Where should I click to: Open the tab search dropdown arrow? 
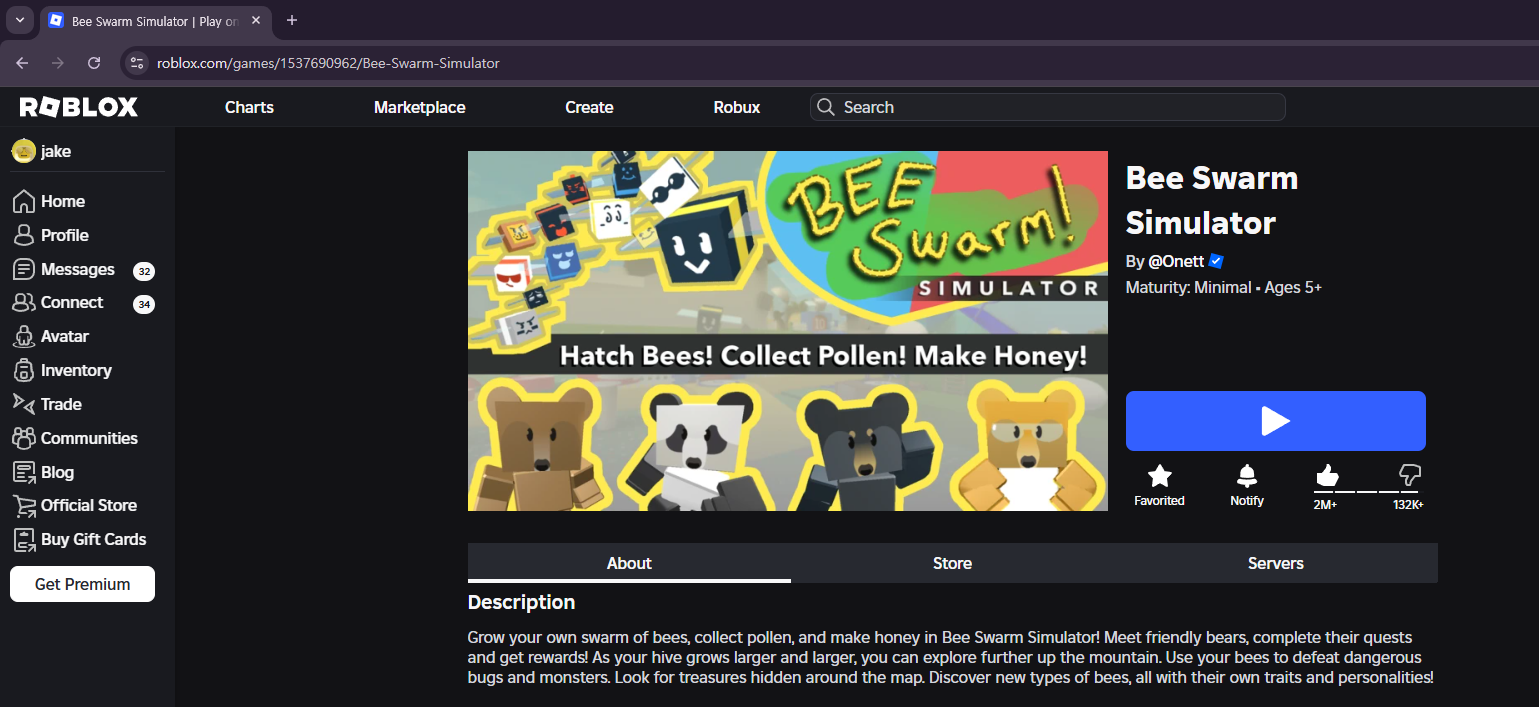[19, 20]
